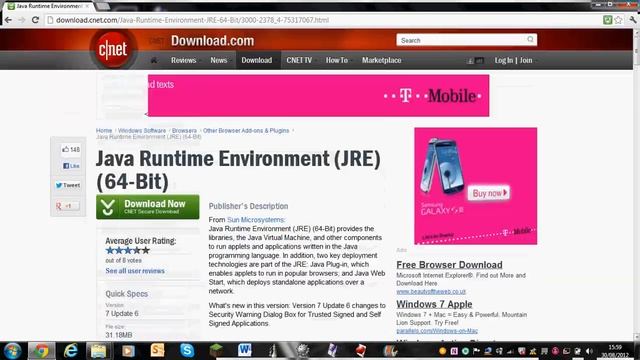The image size is (640, 360).
Task: Open the How To navigation item
Action: pos(337,60)
